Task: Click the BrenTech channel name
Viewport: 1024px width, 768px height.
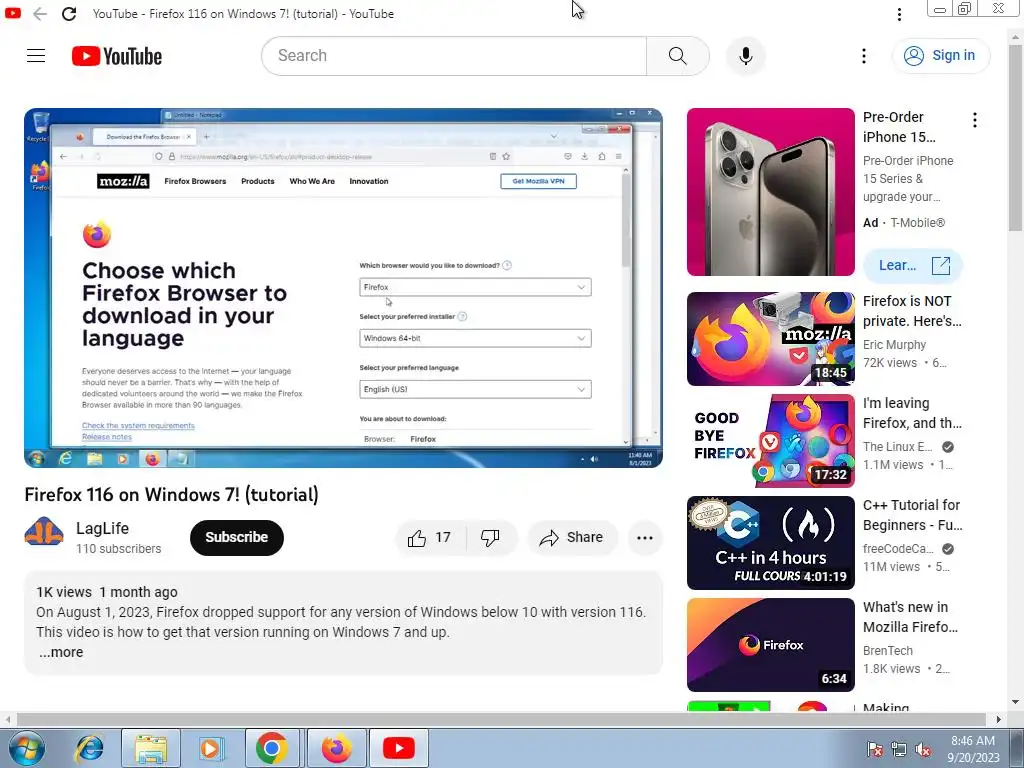Action: (x=888, y=650)
